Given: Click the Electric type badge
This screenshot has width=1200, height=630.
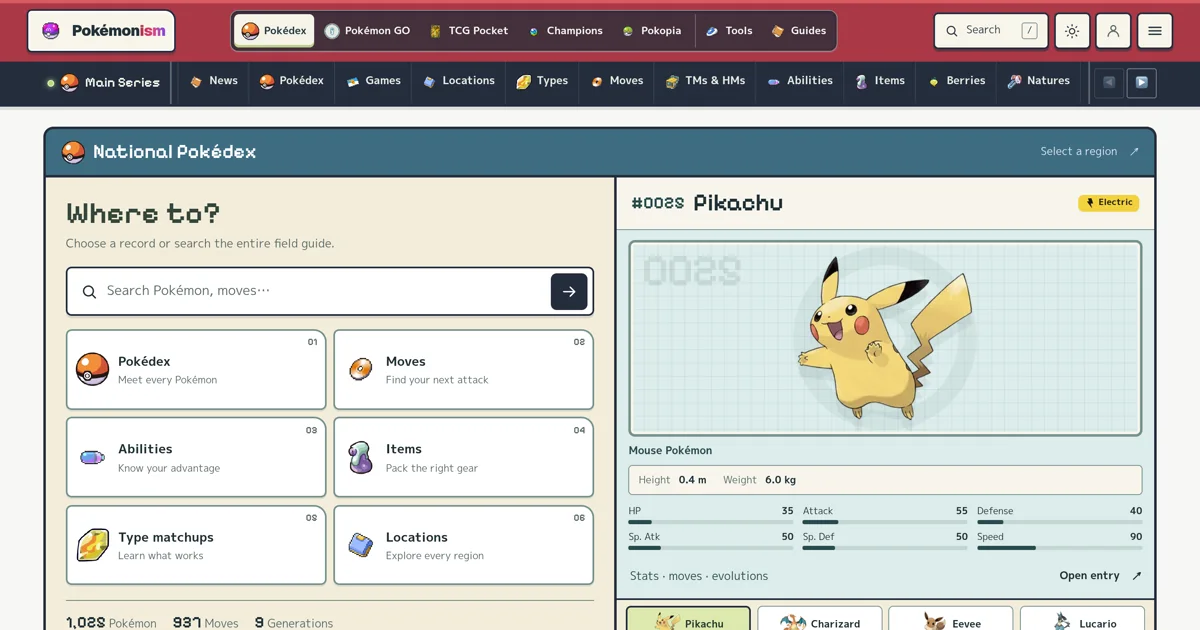Looking at the screenshot, I should [x=1108, y=203].
